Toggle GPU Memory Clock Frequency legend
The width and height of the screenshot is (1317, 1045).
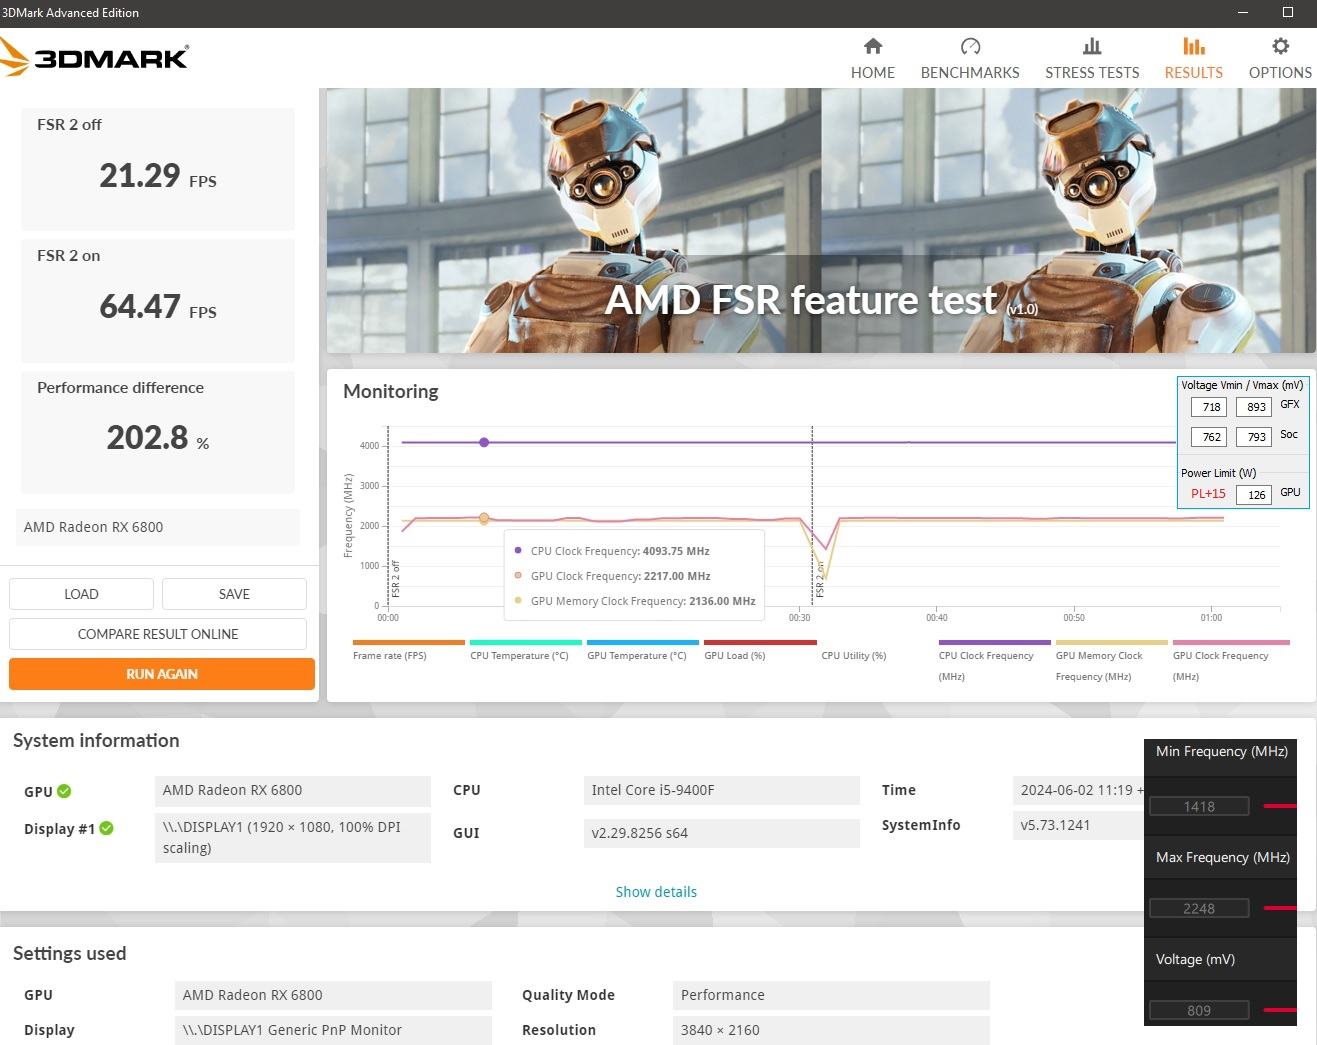(x=1111, y=661)
